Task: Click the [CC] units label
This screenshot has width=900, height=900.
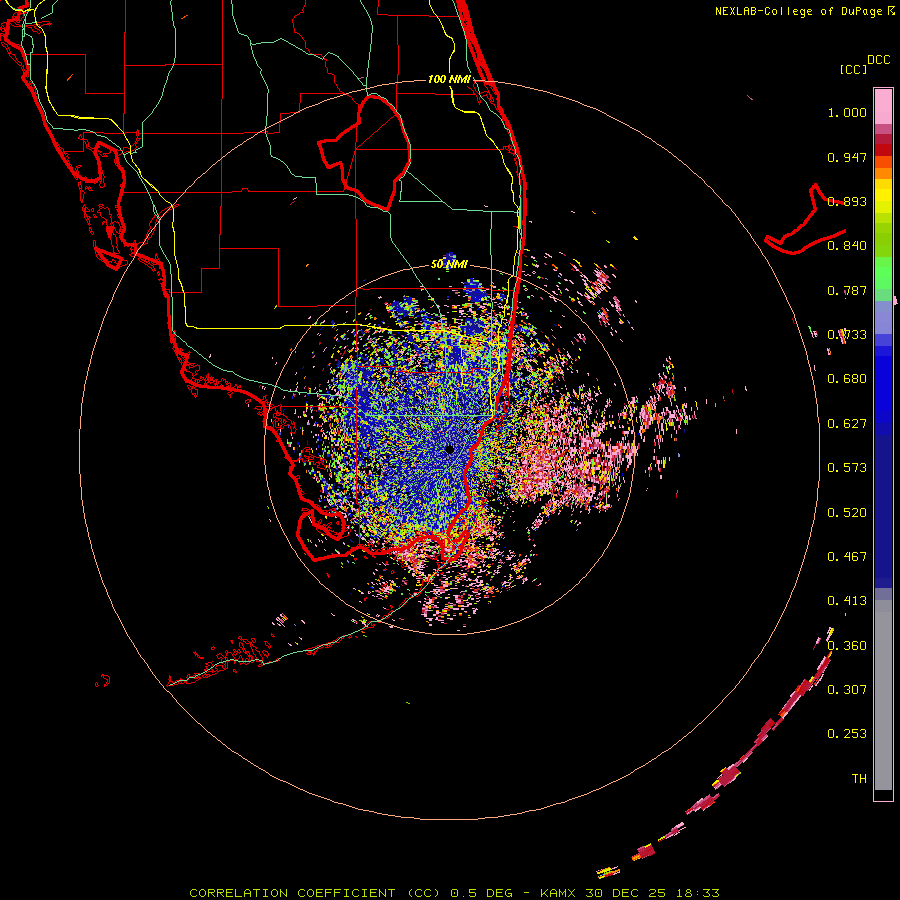Action: pos(853,69)
